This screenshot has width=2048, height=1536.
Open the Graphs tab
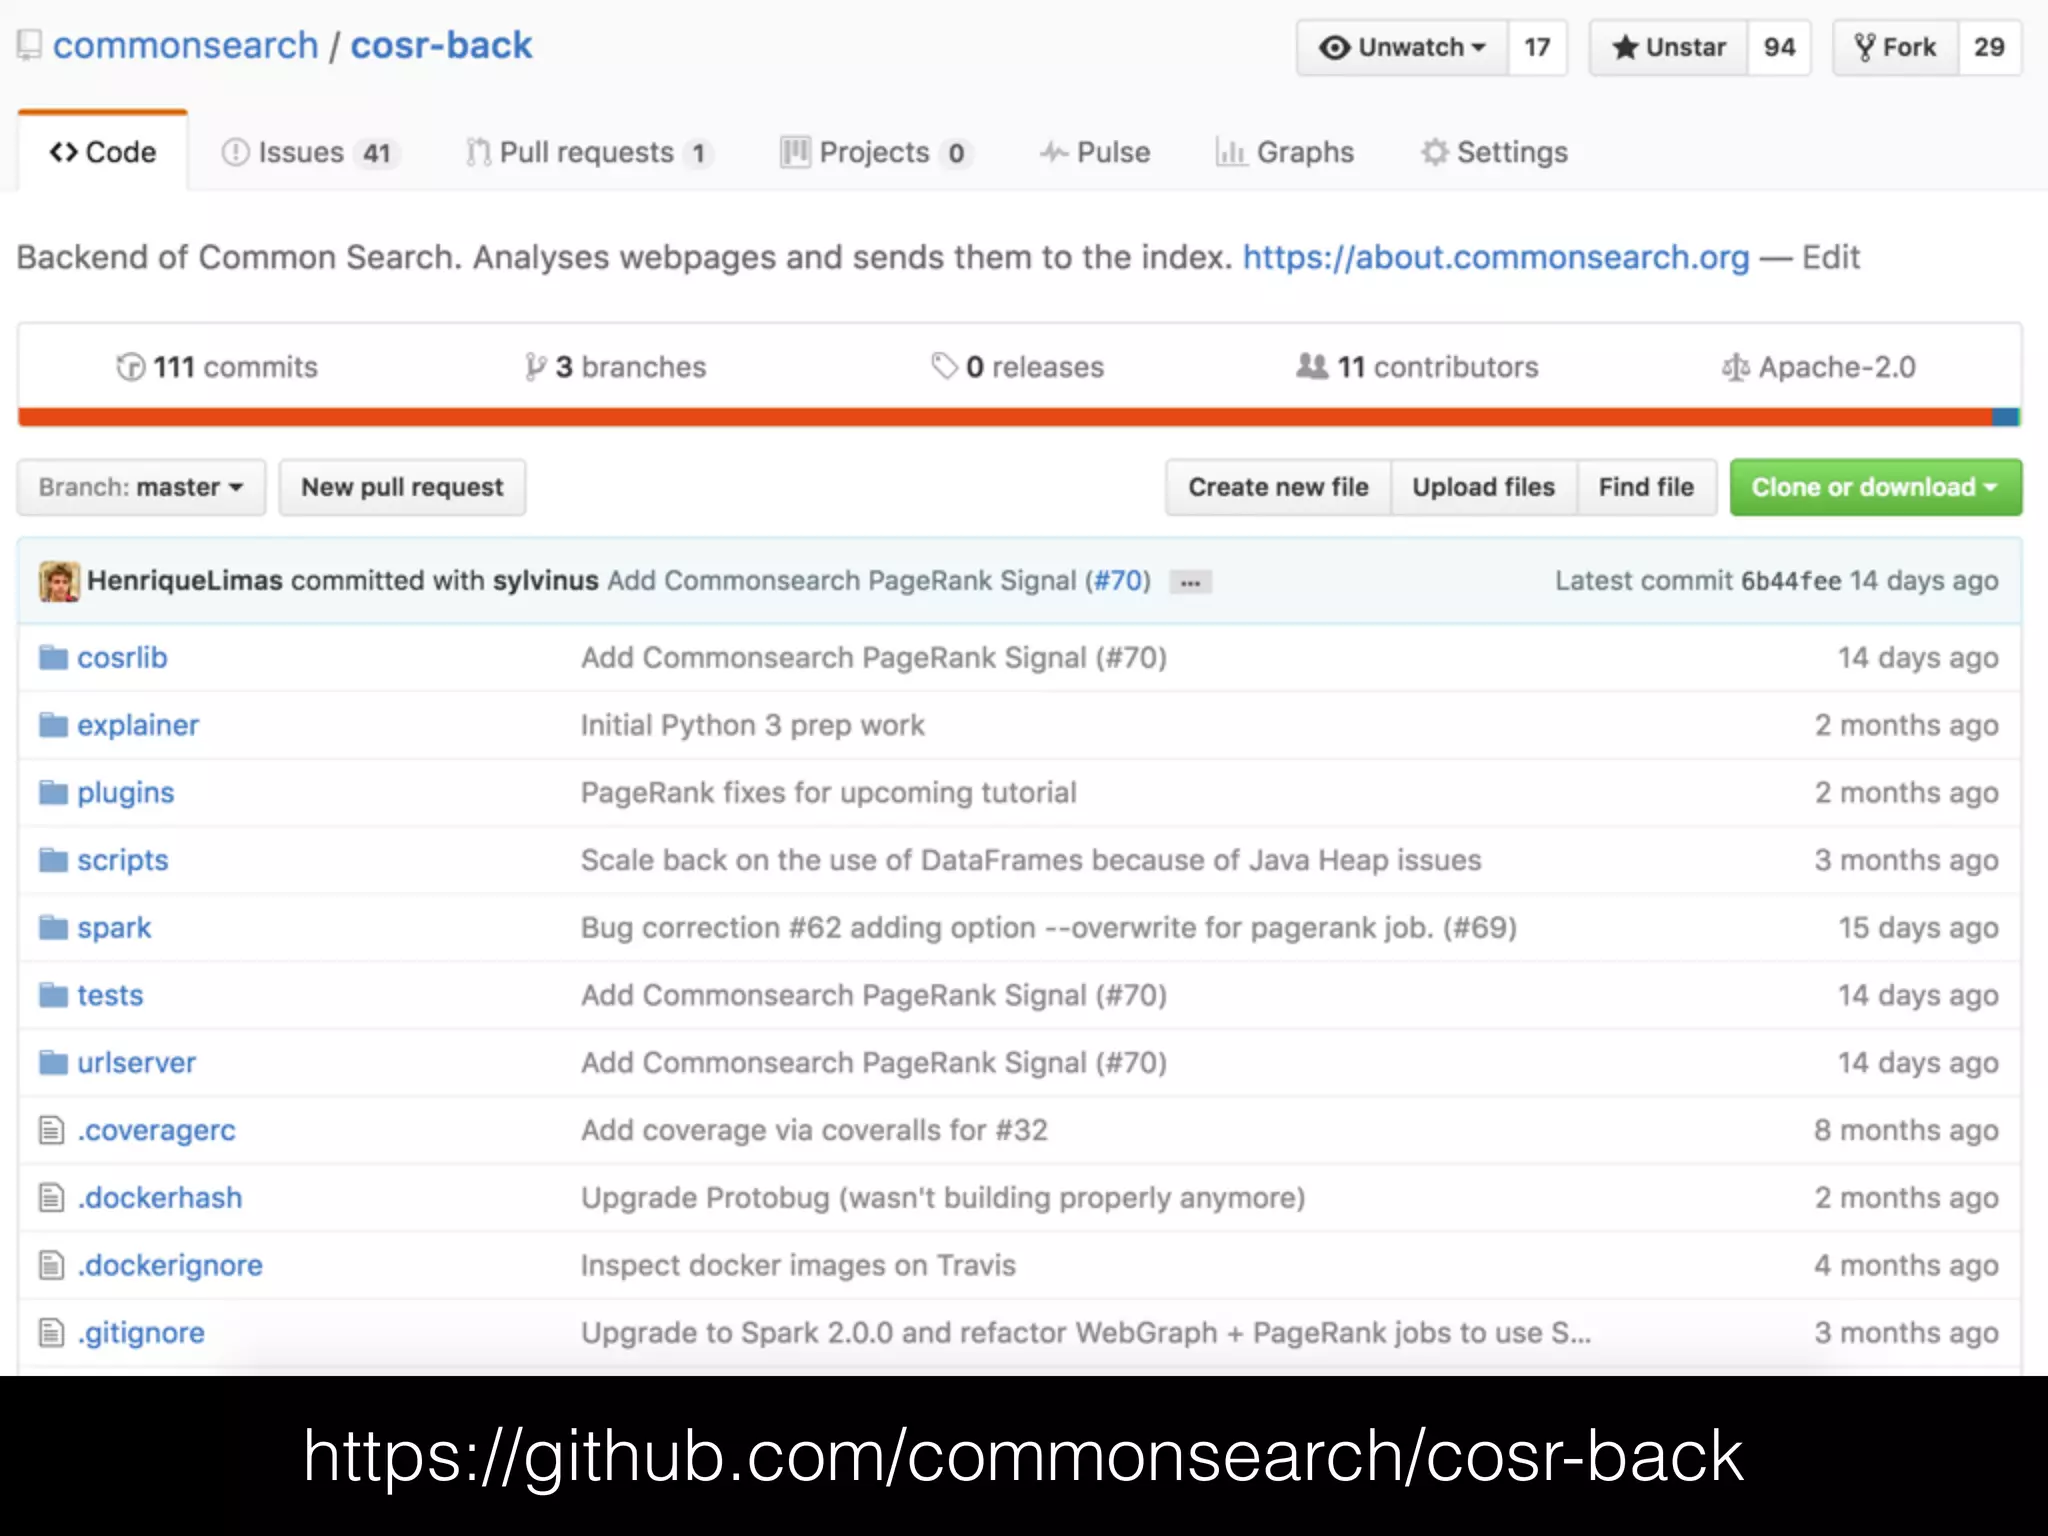[1285, 152]
